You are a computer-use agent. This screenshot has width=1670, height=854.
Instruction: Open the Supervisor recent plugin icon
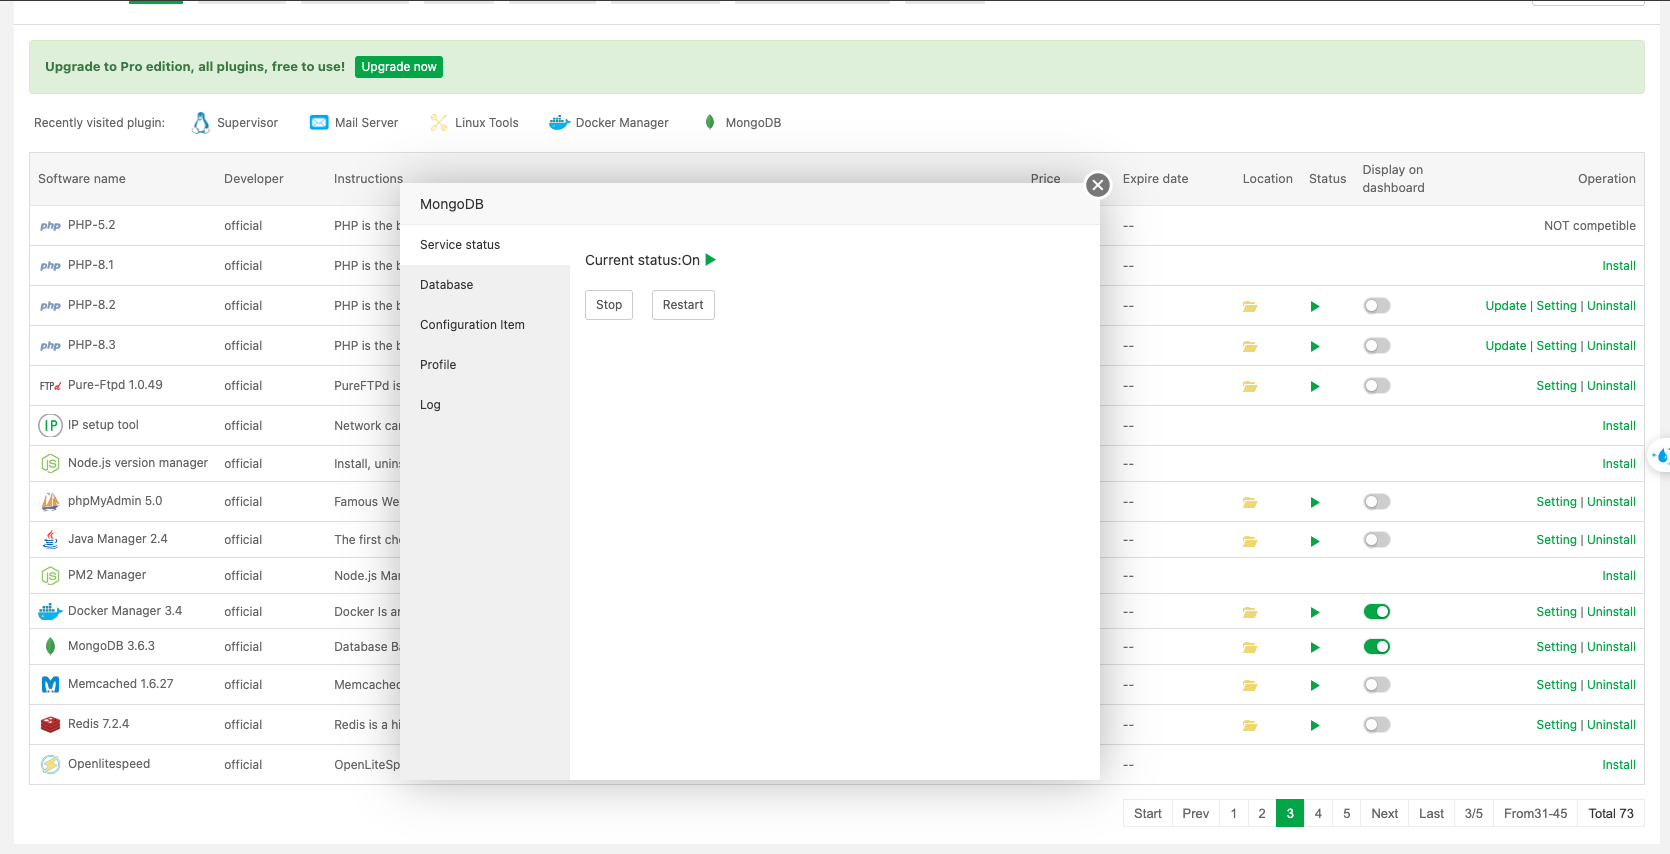pyautogui.click(x=201, y=123)
